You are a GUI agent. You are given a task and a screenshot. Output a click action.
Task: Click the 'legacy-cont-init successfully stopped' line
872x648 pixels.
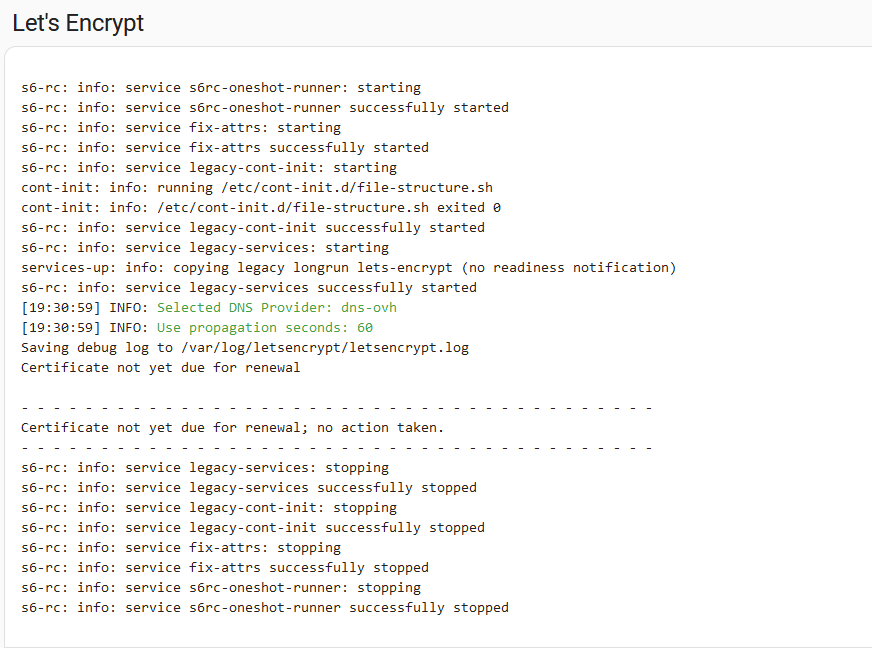click(x=253, y=528)
